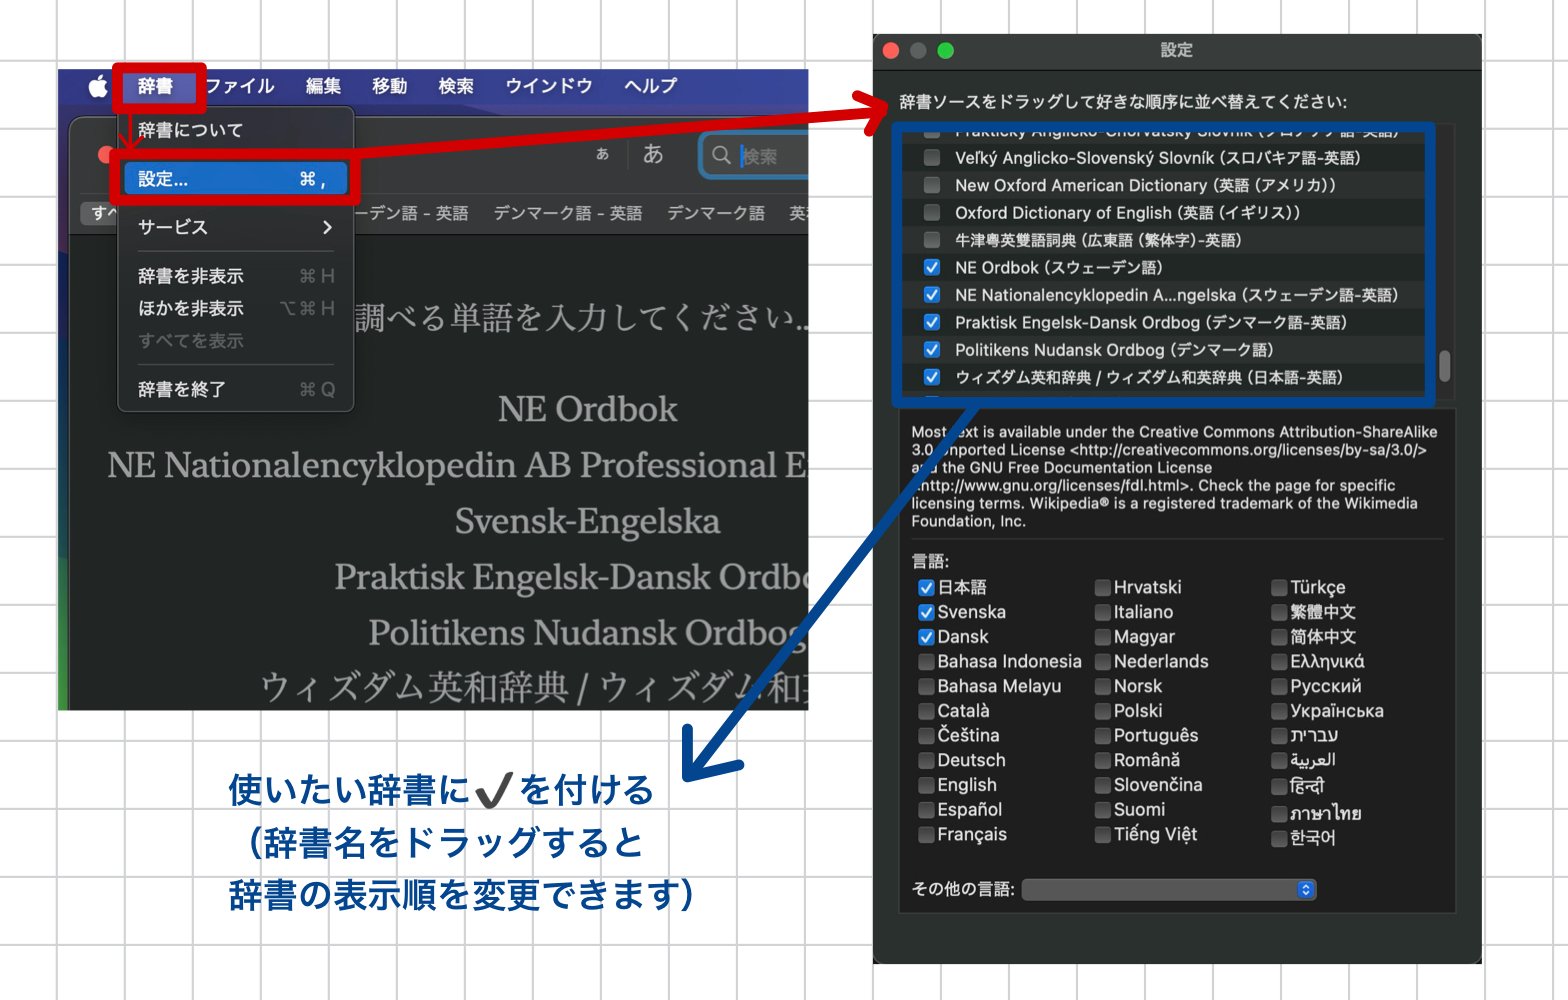Check Čeština language checkbox

[926, 736]
